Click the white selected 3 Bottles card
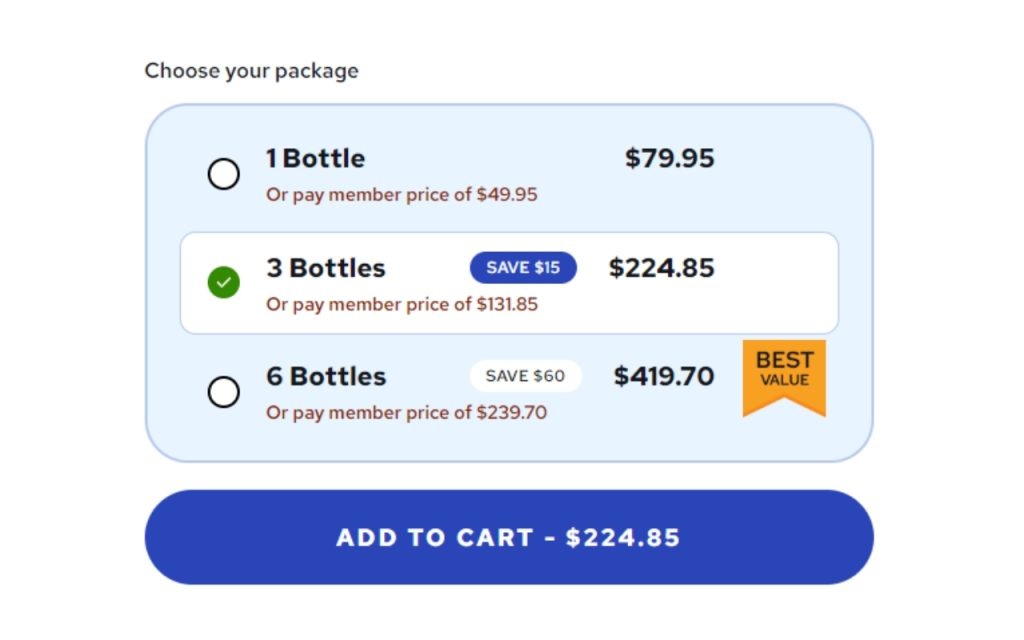This screenshot has width=1024, height=640. click(x=509, y=283)
